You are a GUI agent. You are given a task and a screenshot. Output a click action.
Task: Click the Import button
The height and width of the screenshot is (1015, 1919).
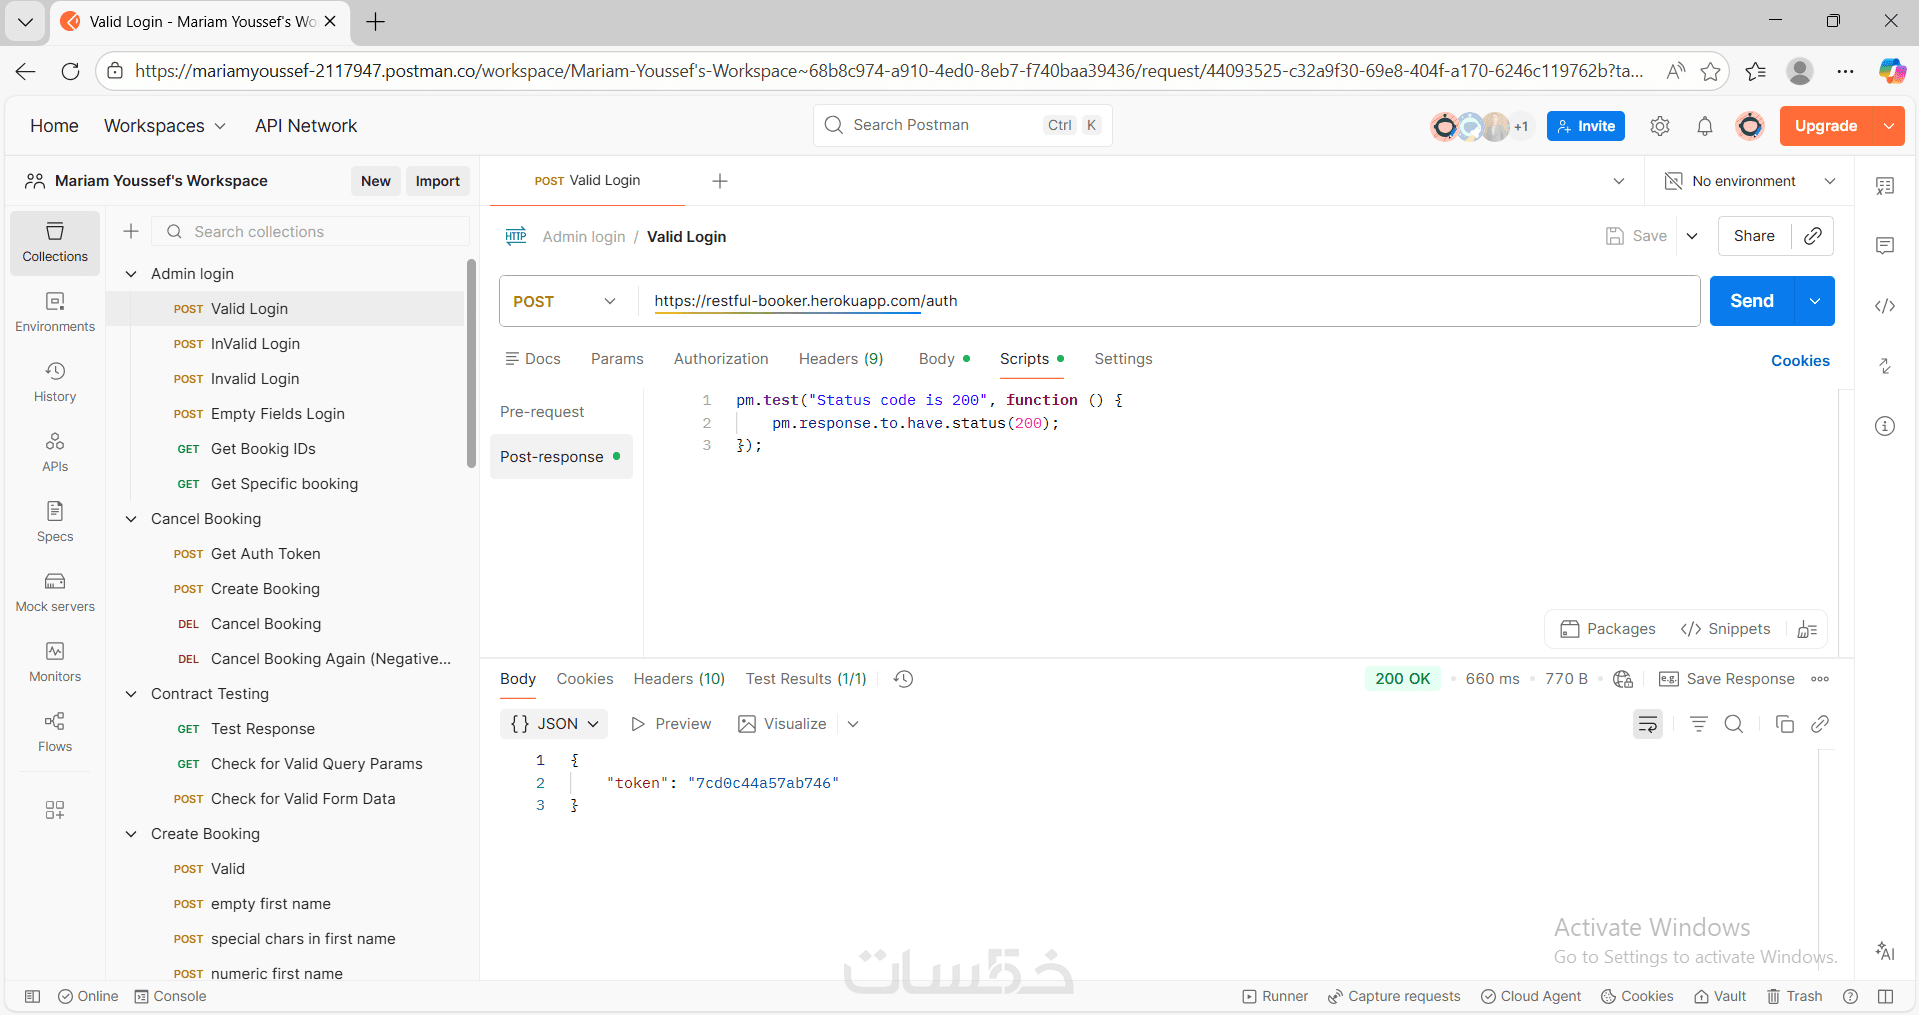(x=437, y=181)
